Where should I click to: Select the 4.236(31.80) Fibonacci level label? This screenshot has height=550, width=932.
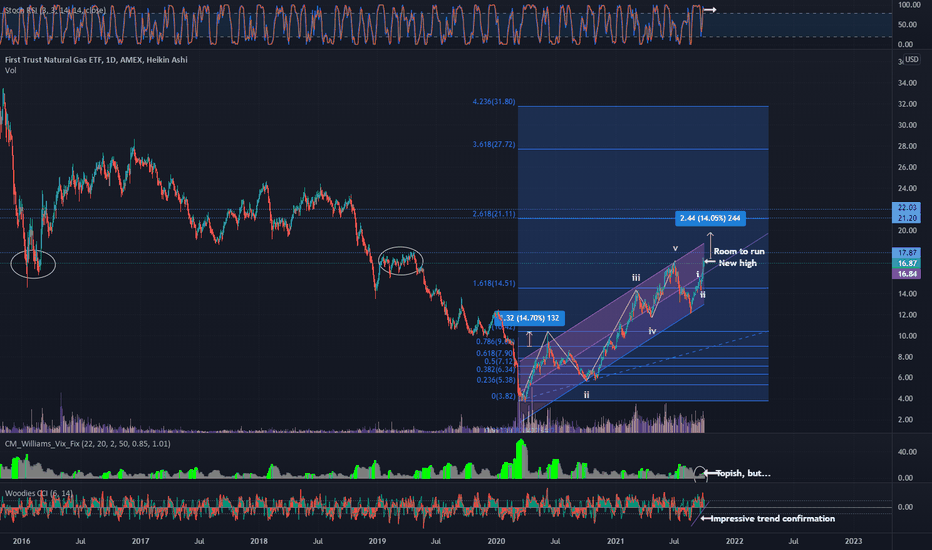coord(494,102)
